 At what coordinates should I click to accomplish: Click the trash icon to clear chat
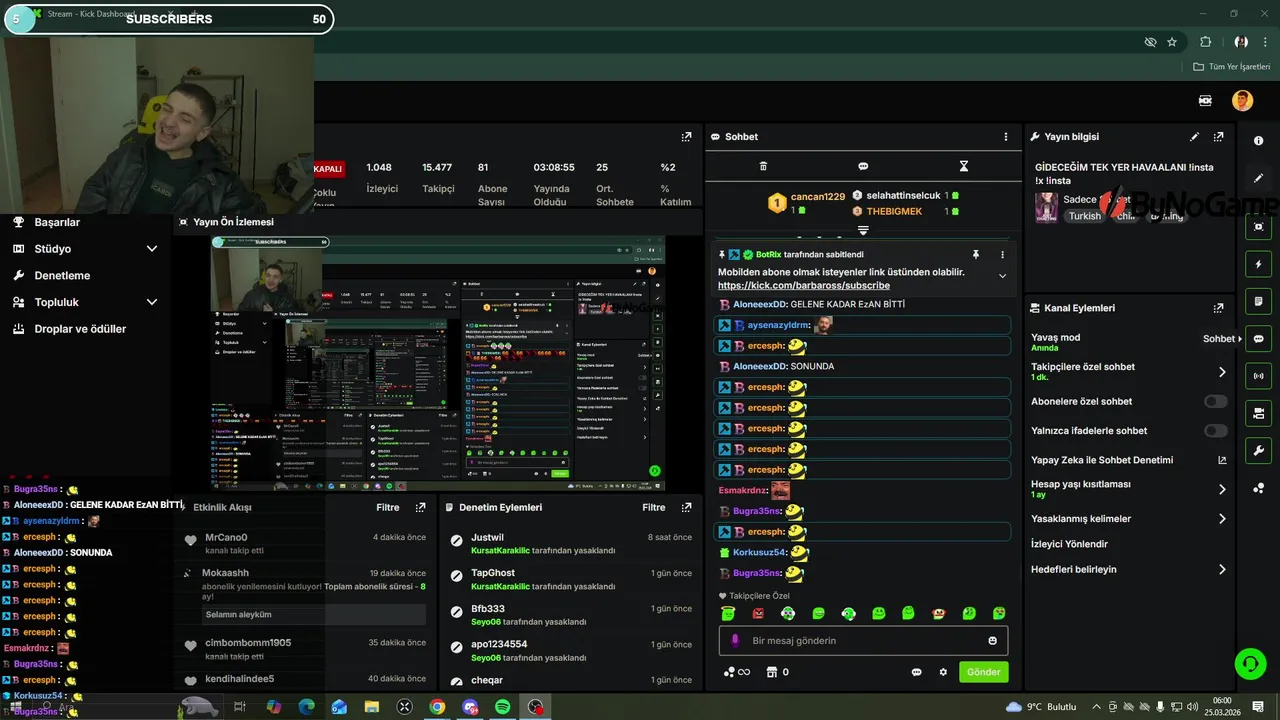[763, 166]
